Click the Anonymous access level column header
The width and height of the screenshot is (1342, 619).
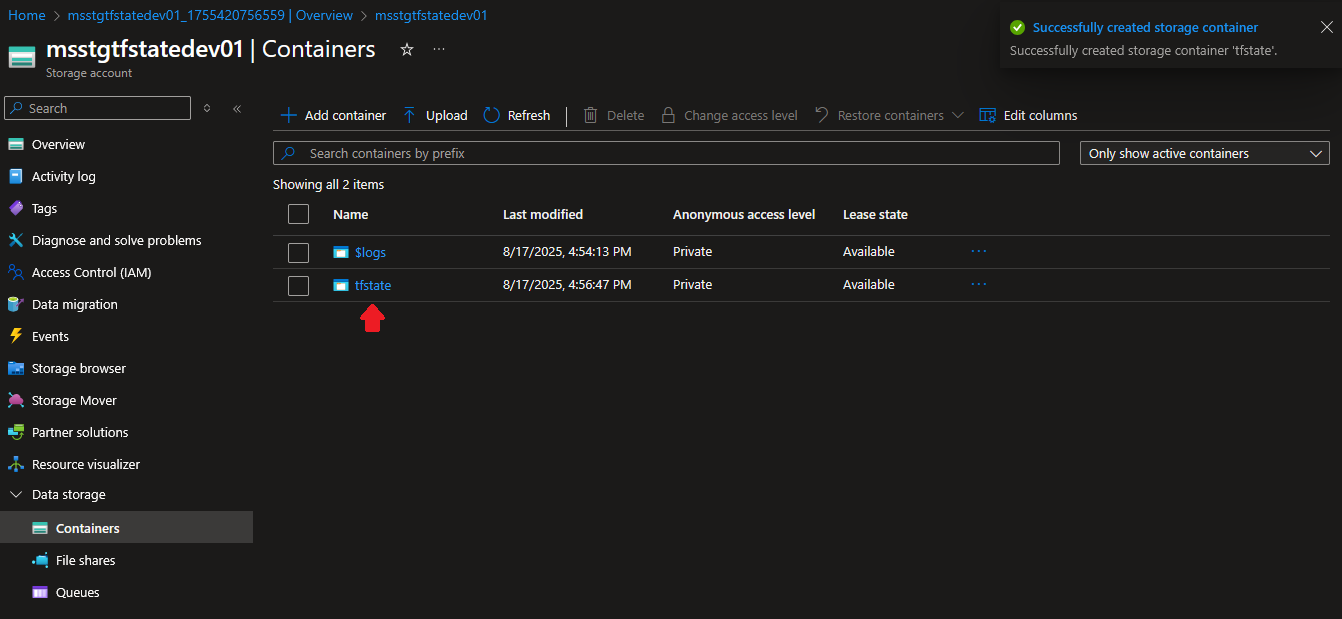(744, 214)
